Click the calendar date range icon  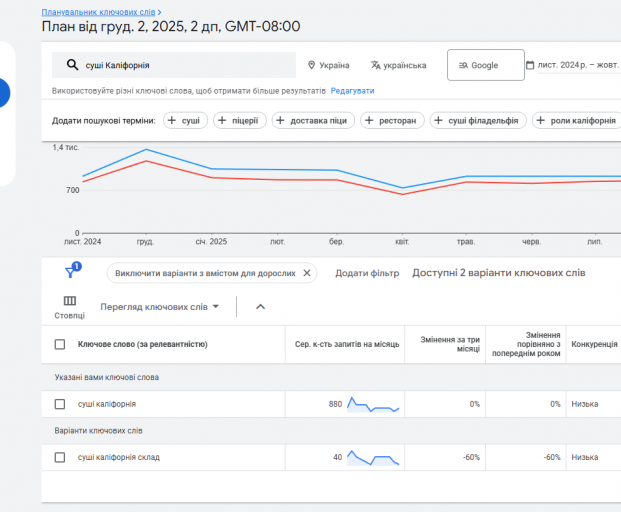tap(530, 65)
